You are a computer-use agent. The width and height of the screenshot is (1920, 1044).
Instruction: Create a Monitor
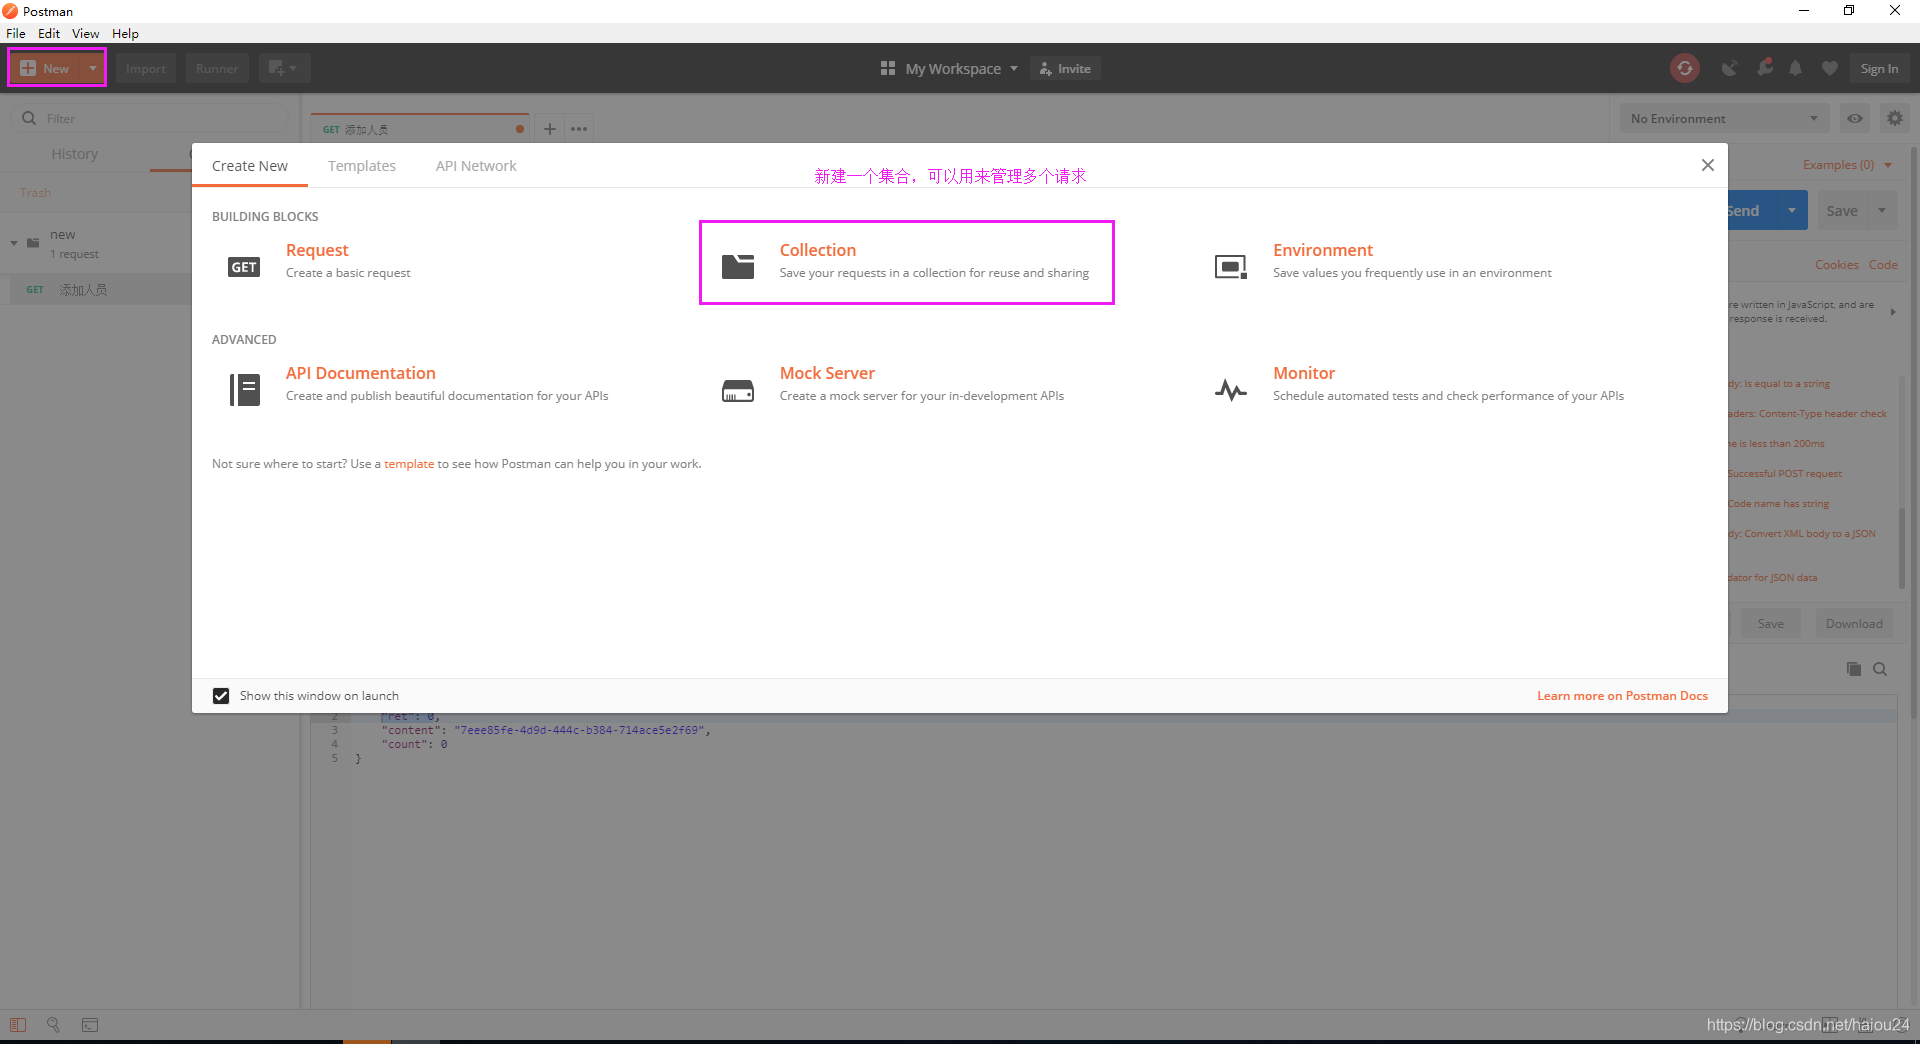(1304, 373)
